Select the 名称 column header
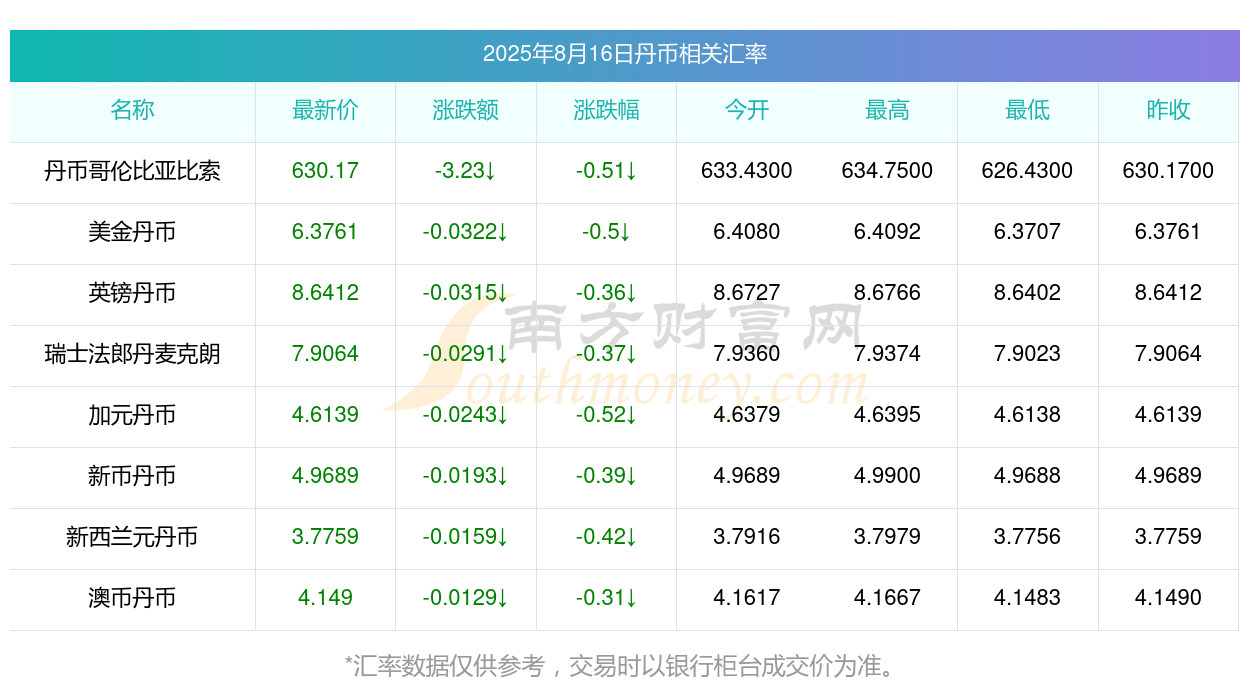 tap(133, 110)
